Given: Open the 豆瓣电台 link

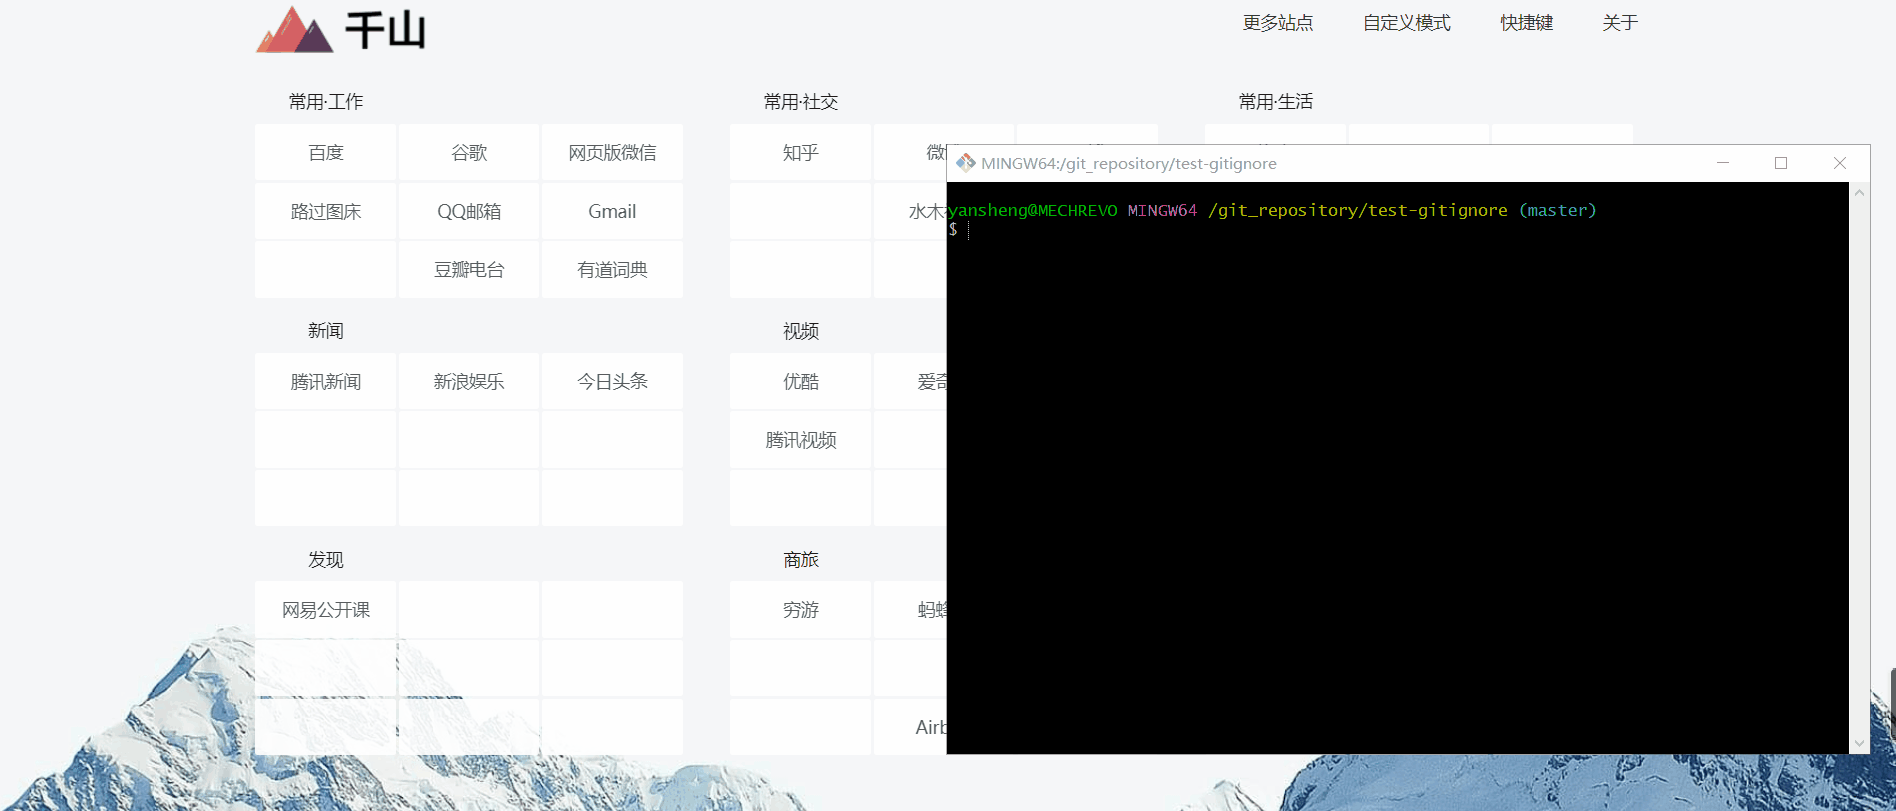Looking at the screenshot, I should [x=469, y=270].
